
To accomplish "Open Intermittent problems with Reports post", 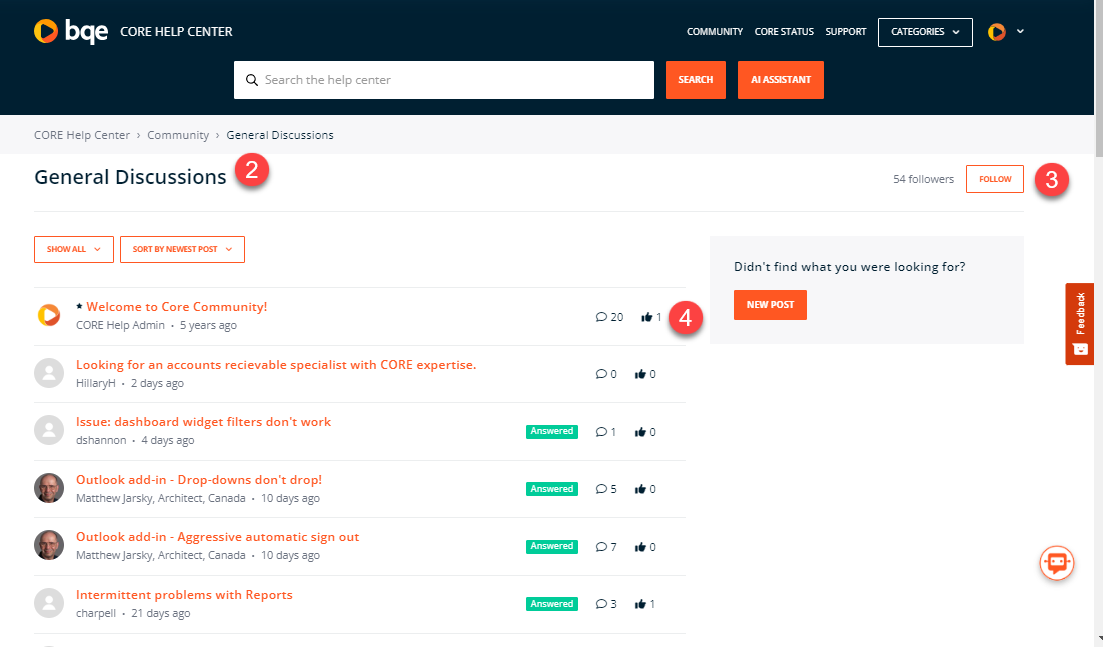I will [x=184, y=595].
